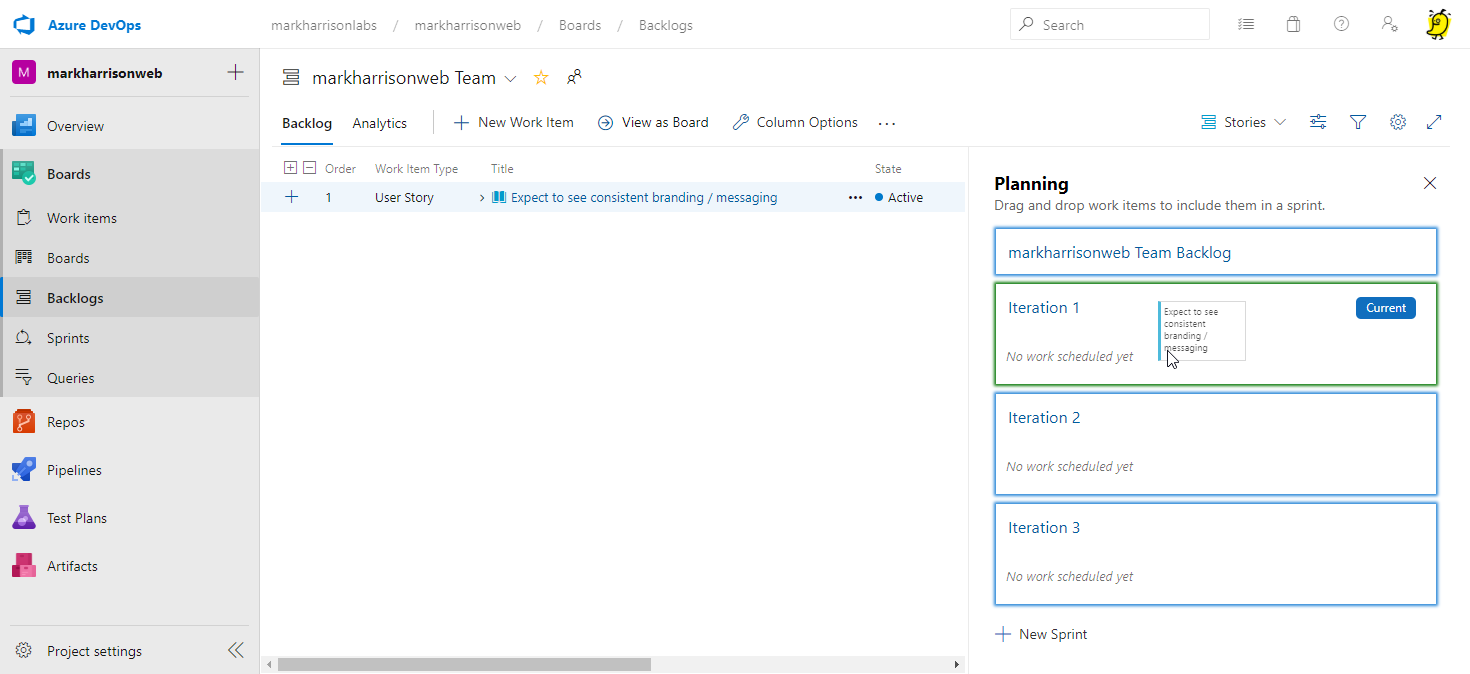The width and height of the screenshot is (1470, 674).
Task: Collapse the left navigation sidebar
Action: (235, 651)
